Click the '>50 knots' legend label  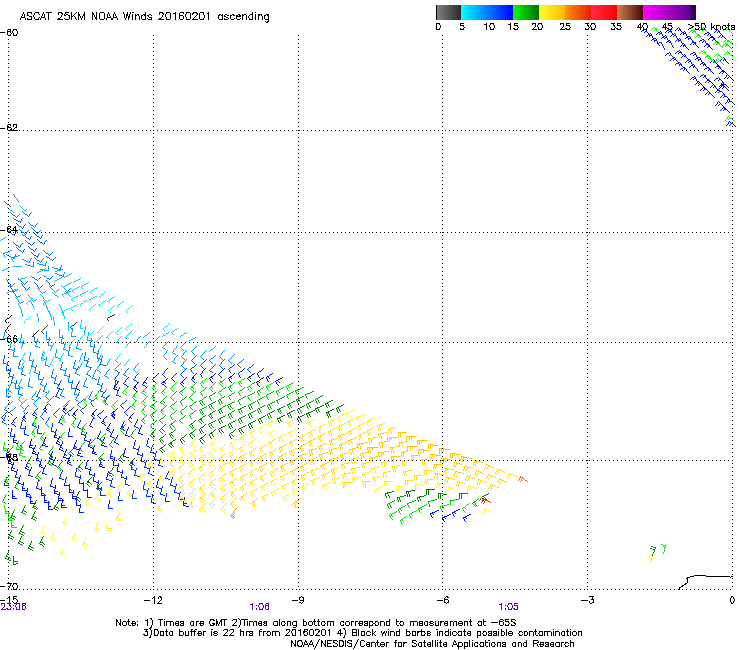coord(712,27)
